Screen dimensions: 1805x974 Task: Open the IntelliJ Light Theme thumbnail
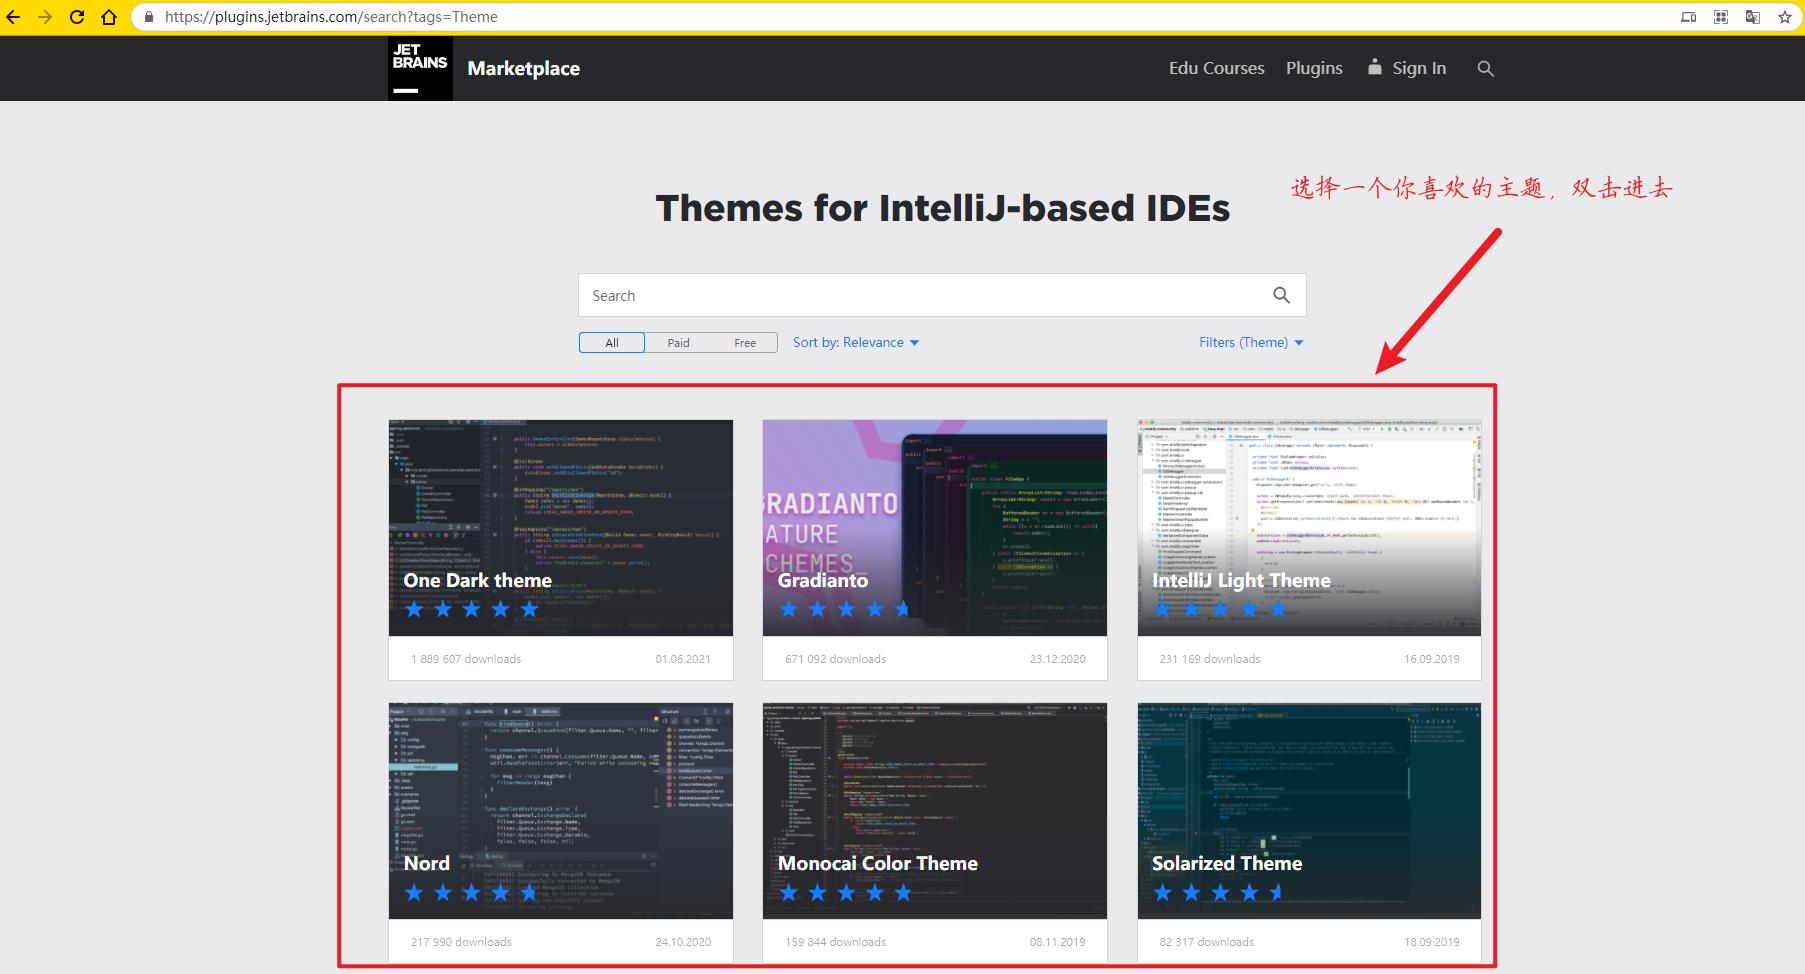(1309, 528)
